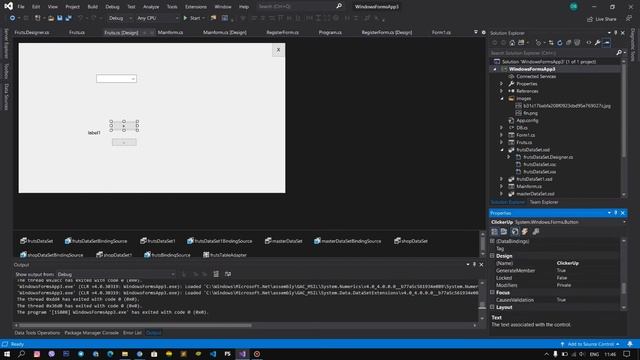Select the shopDataSet tray component

[x=411, y=241]
